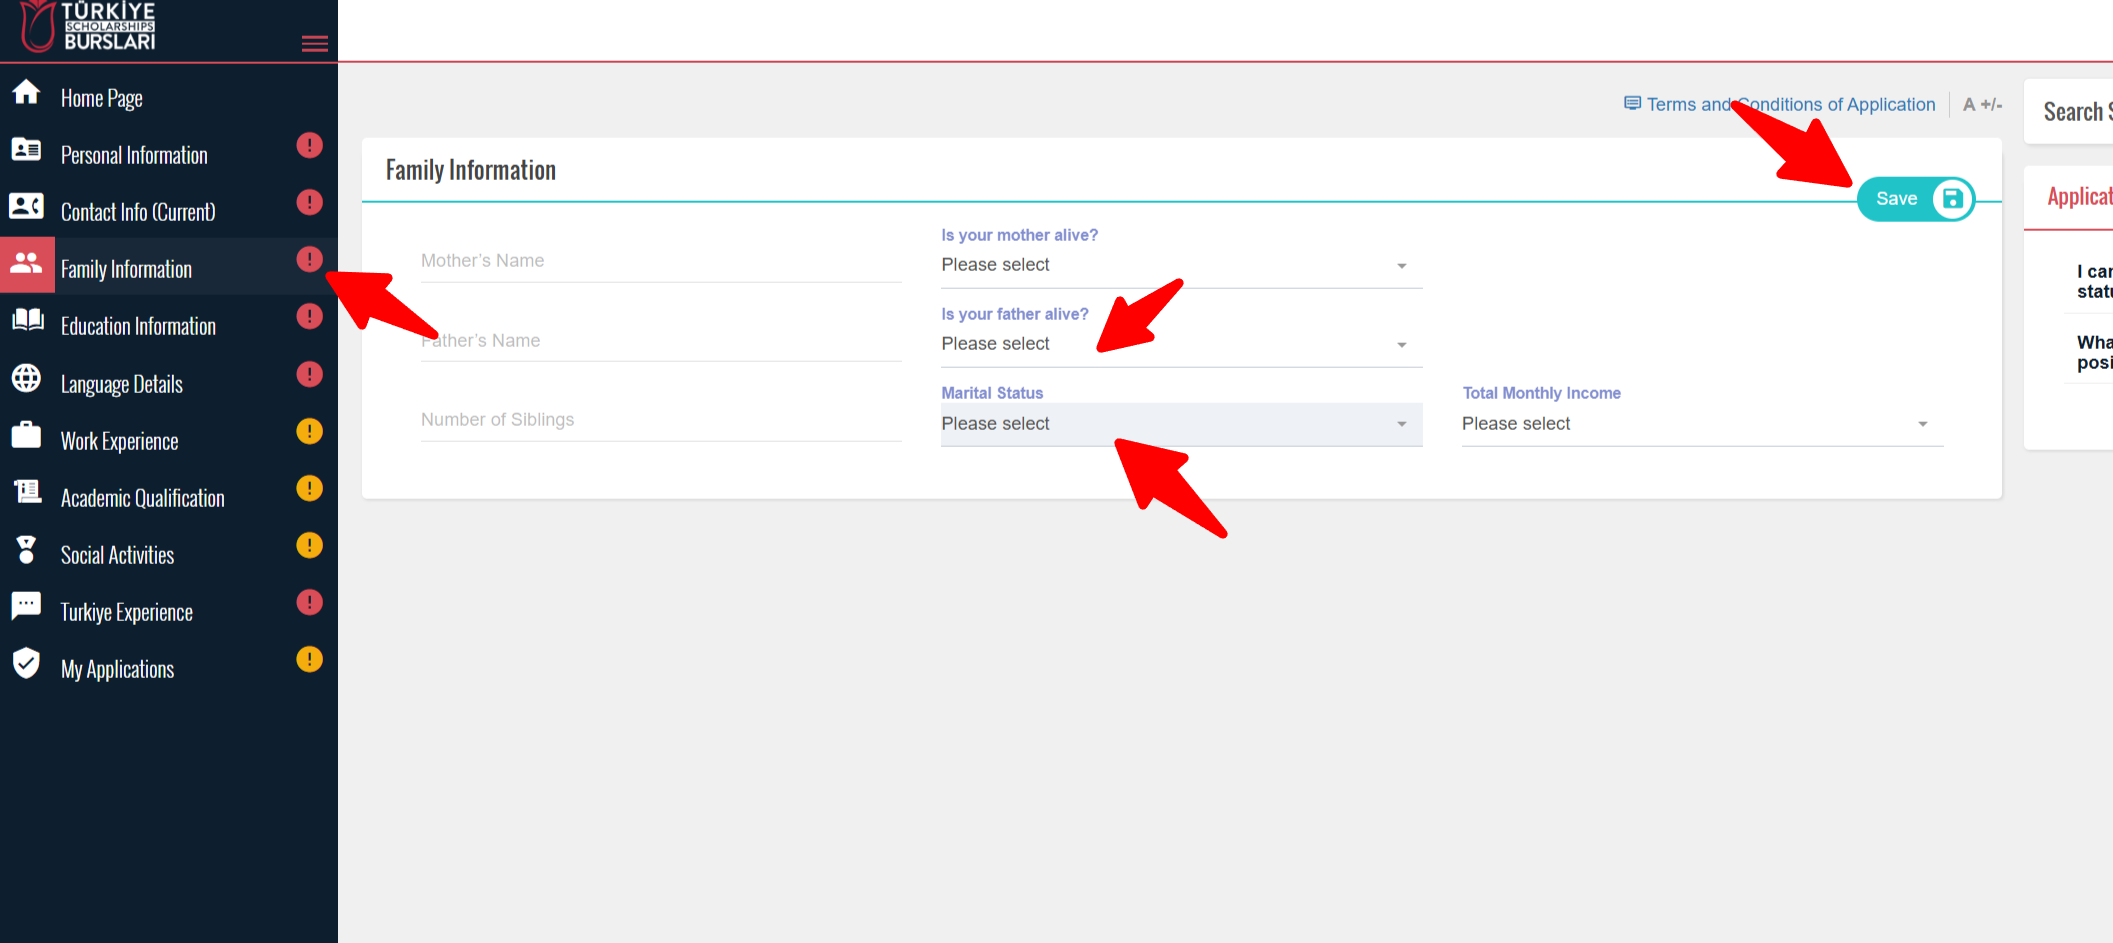Click the My Applications shield icon
The image size is (2113, 943).
pyautogui.click(x=26, y=663)
